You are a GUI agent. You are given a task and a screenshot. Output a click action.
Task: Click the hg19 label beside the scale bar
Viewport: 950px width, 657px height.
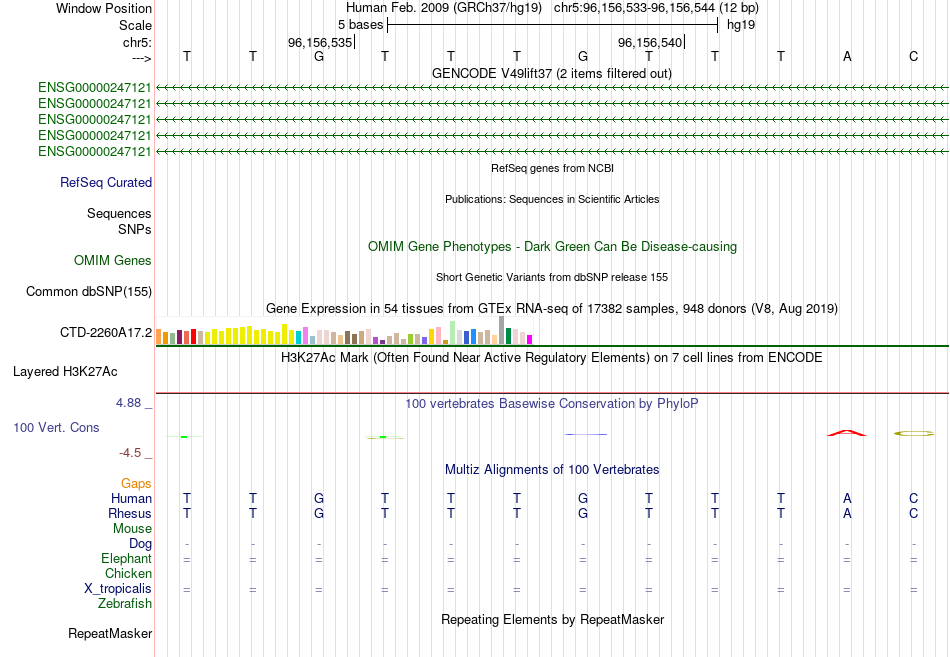click(741, 25)
